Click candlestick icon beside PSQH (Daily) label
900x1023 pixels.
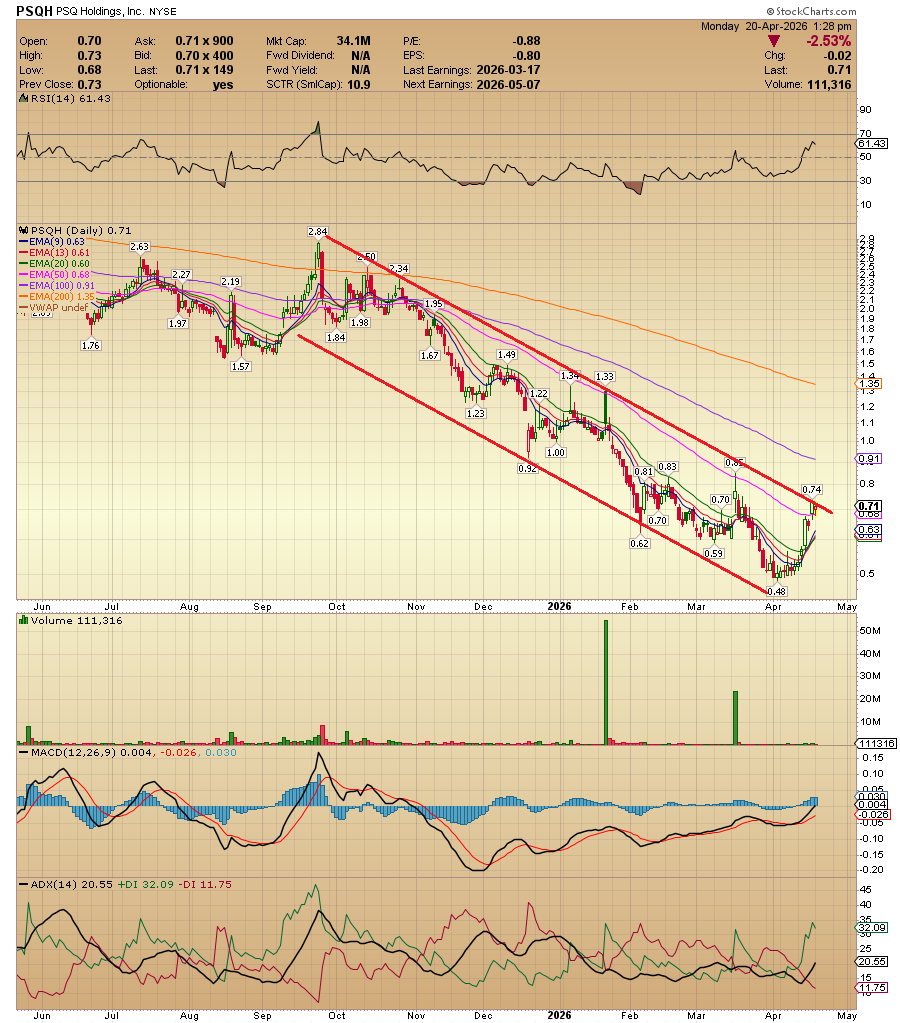[24, 230]
